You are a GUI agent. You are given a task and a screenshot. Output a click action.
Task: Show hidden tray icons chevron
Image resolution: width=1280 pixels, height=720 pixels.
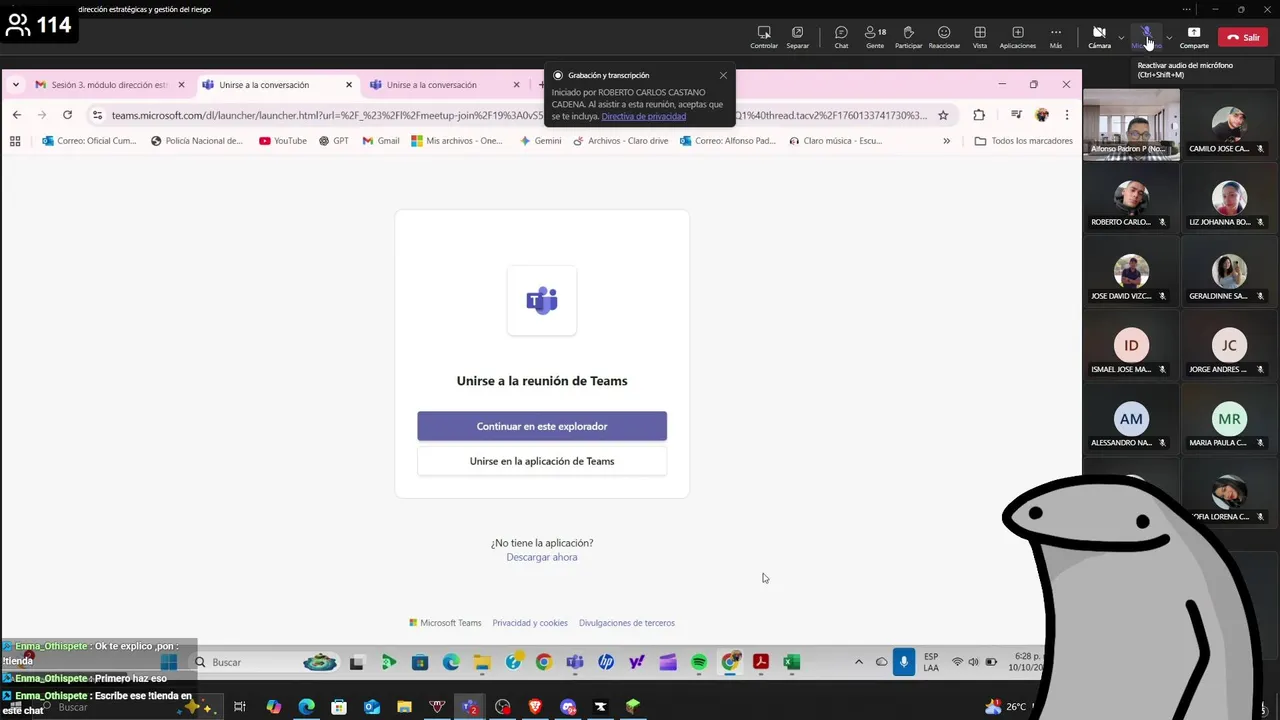click(858, 662)
